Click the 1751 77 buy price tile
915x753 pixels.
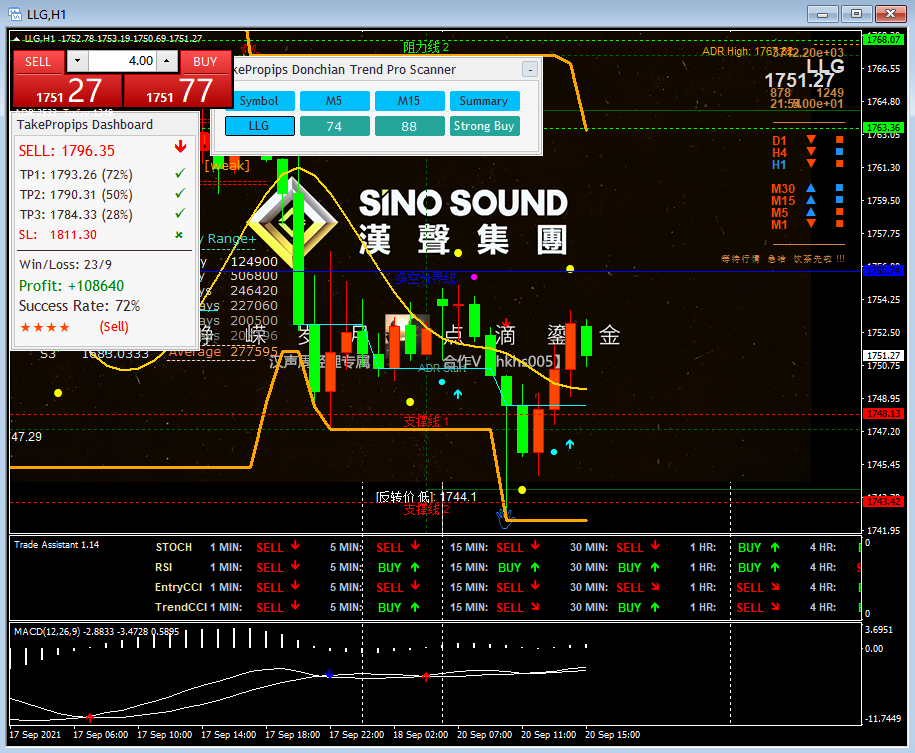coord(178,91)
